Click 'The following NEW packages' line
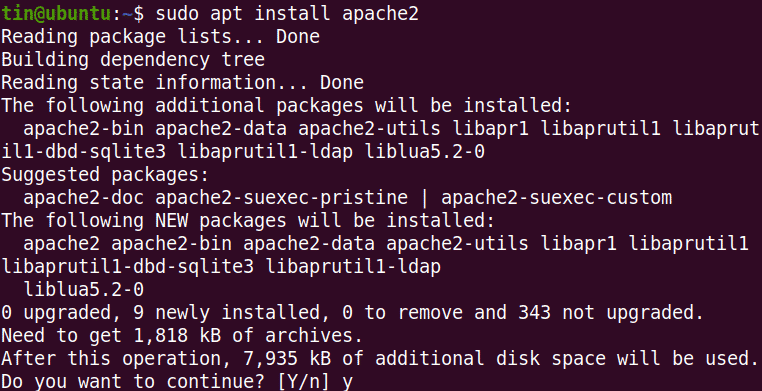 click(248, 221)
